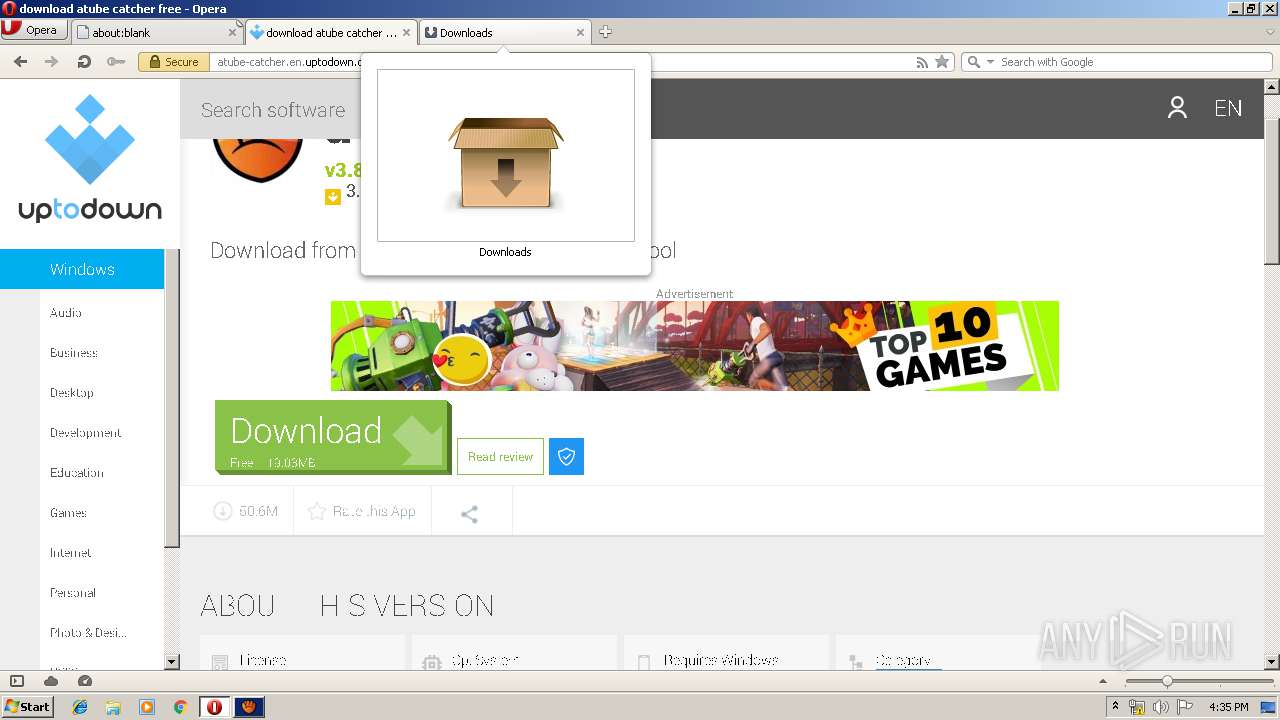Show hidden system tray icons
Image resolution: width=1280 pixels, height=720 pixels.
tap(1115, 707)
